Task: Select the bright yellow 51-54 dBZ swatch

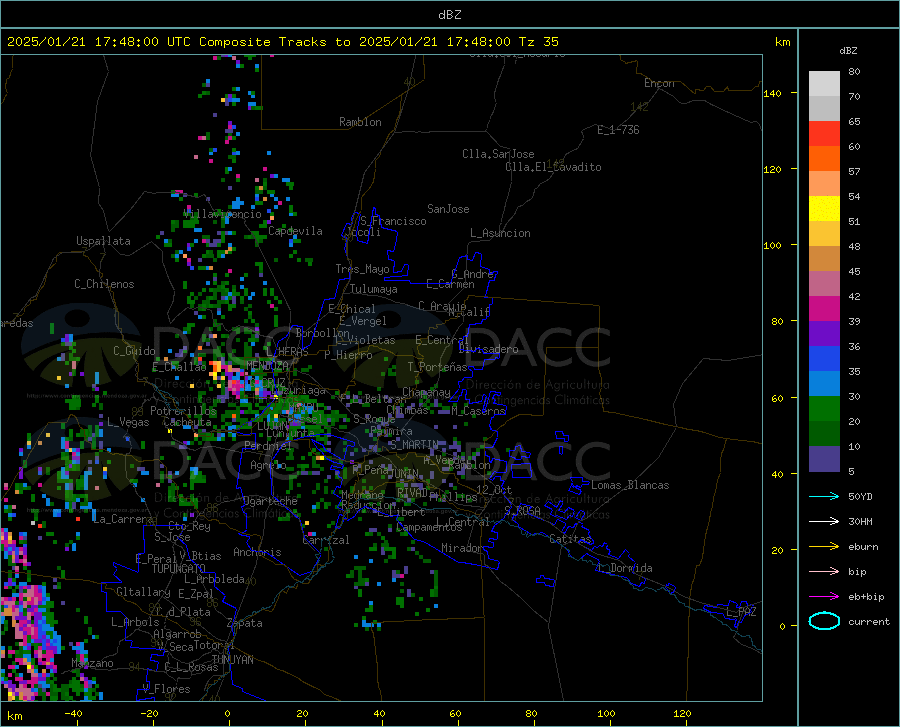Action: pos(824,209)
